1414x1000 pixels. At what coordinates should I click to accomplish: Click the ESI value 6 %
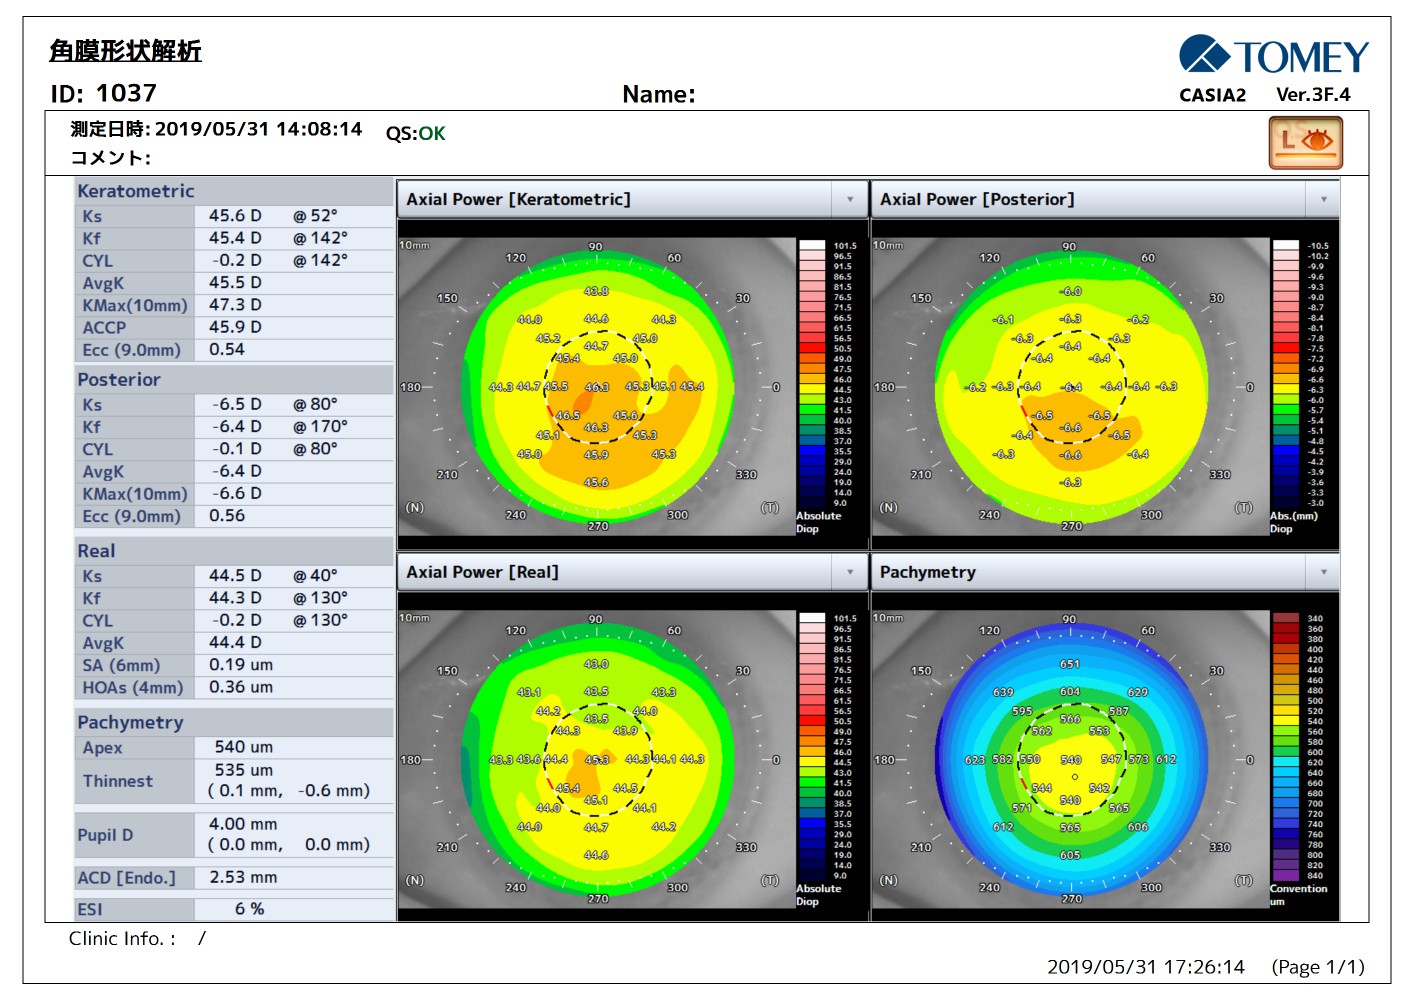coord(250,909)
